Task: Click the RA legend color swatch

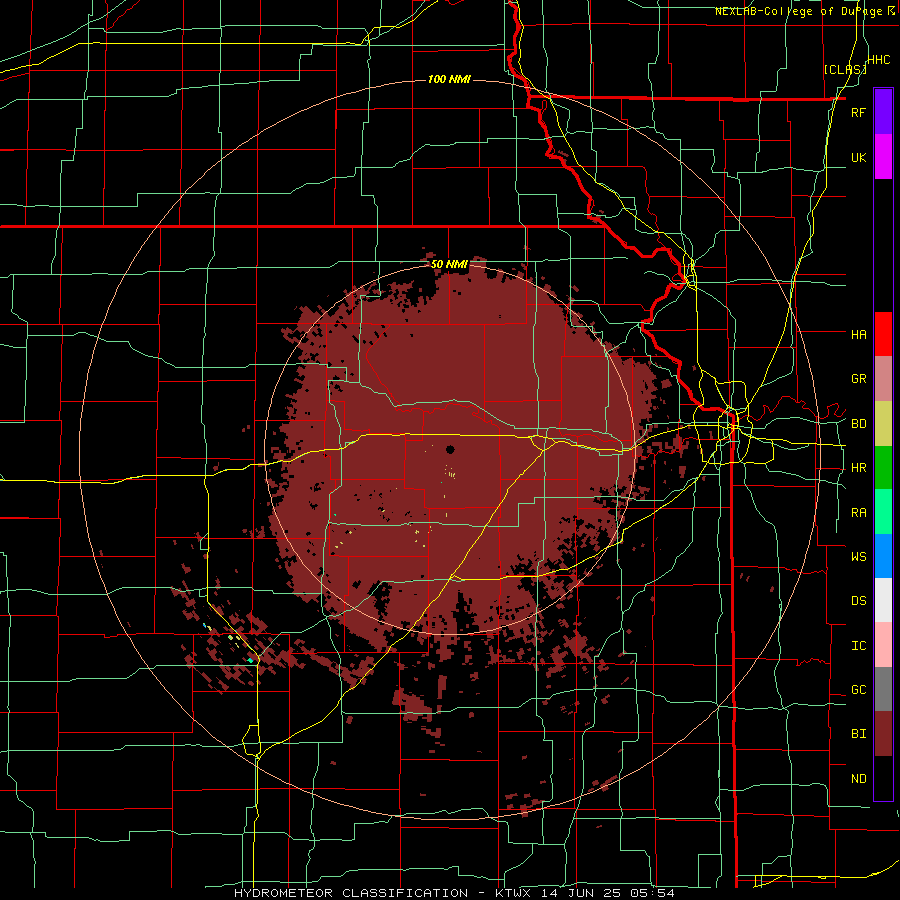Action: (x=883, y=512)
